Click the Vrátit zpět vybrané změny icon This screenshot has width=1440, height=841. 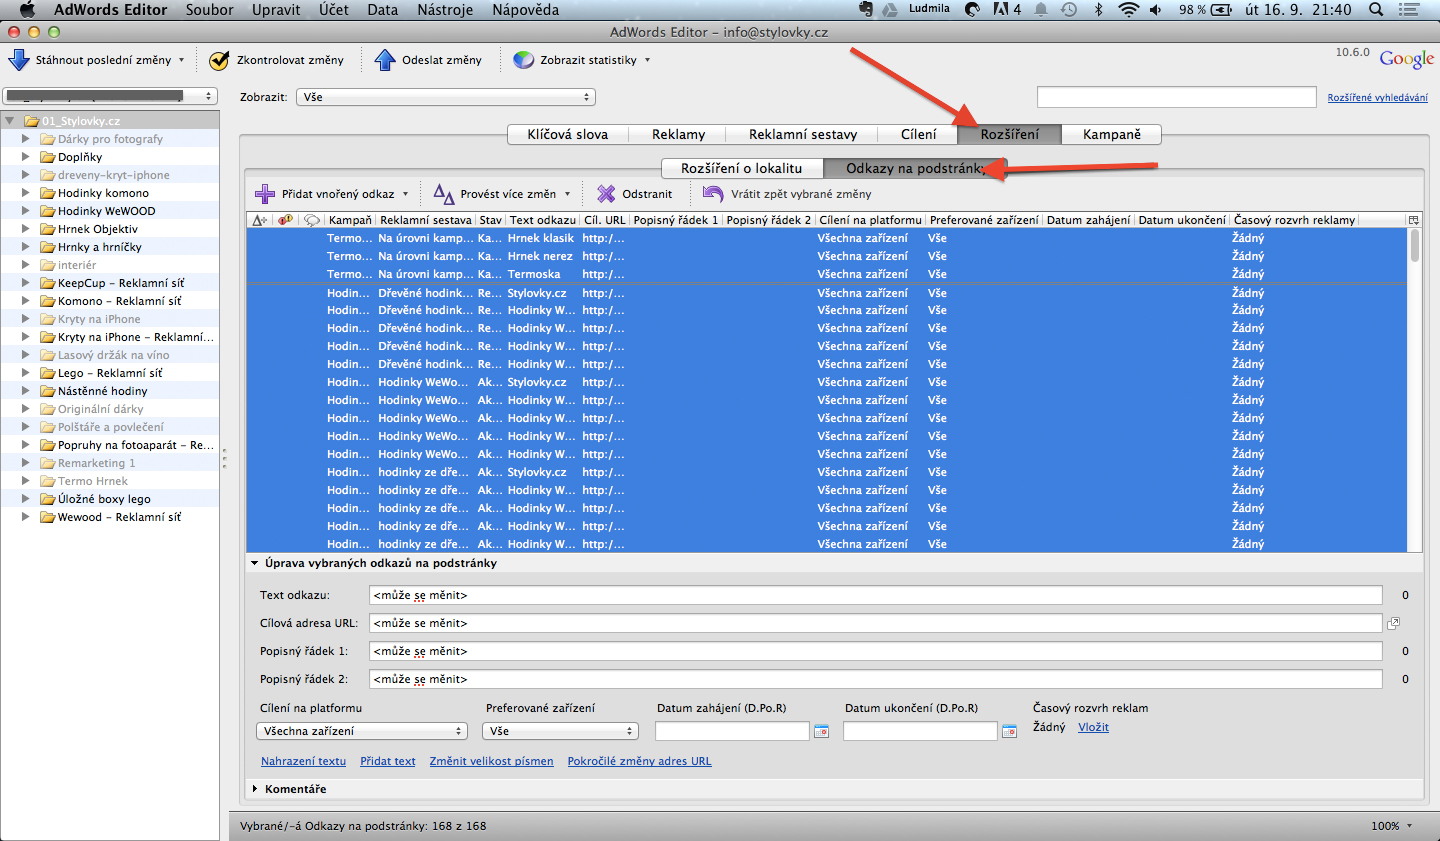(x=713, y=194)
